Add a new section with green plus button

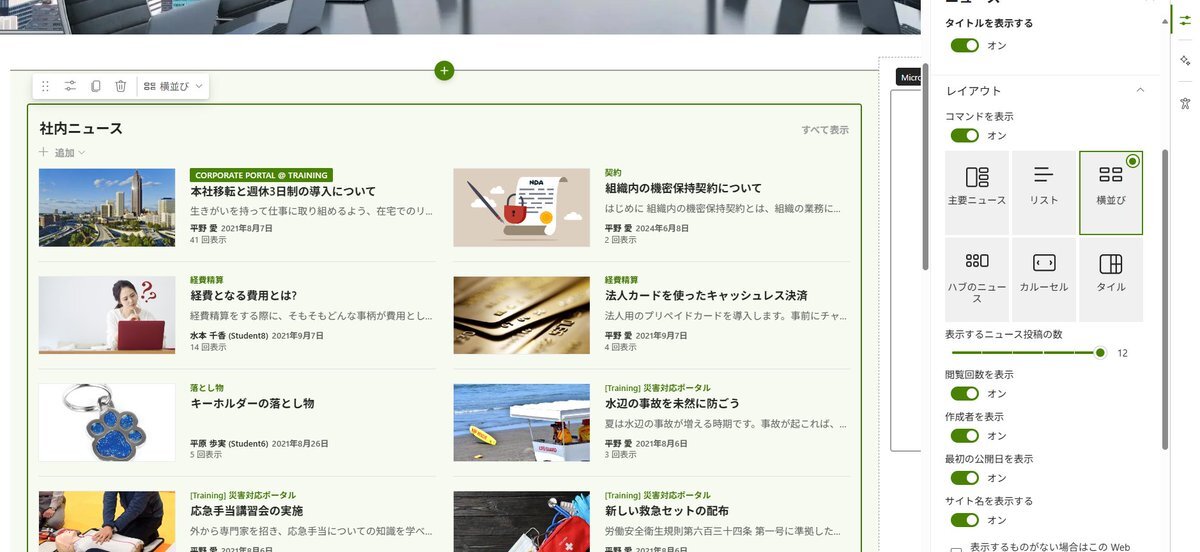[x=445, y=70]
